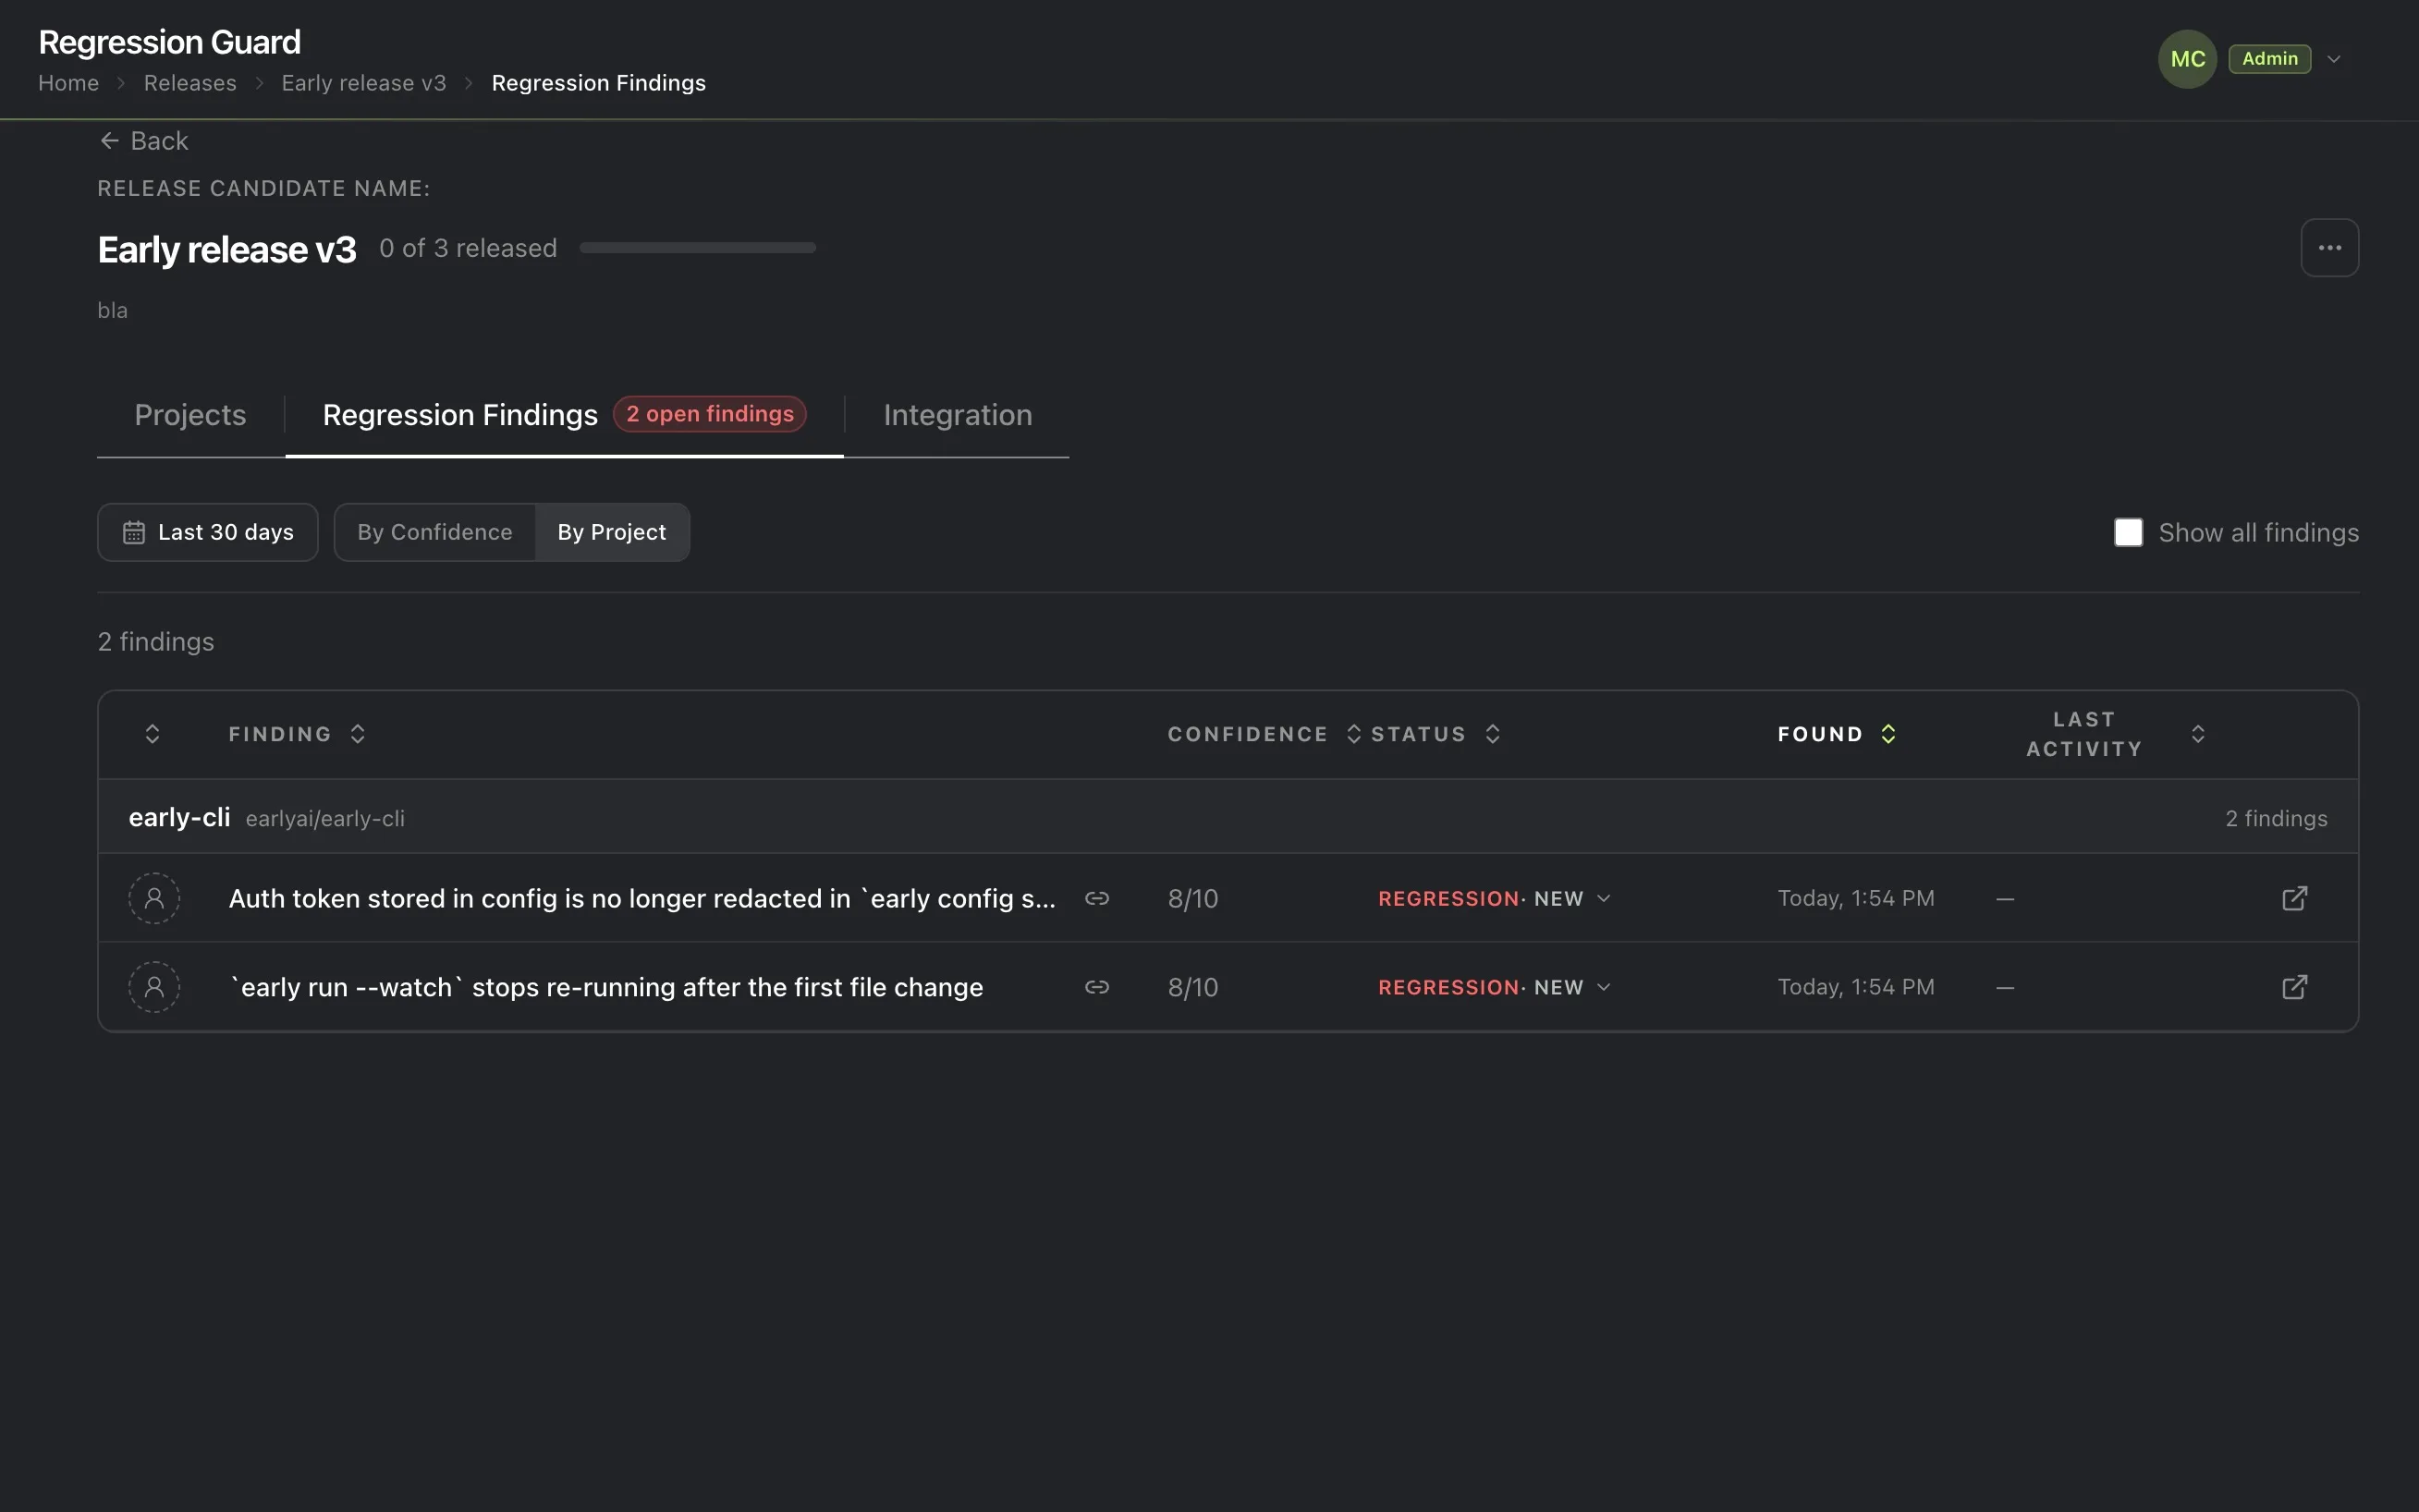Click the calendar icon in date filter

[134, 532]
